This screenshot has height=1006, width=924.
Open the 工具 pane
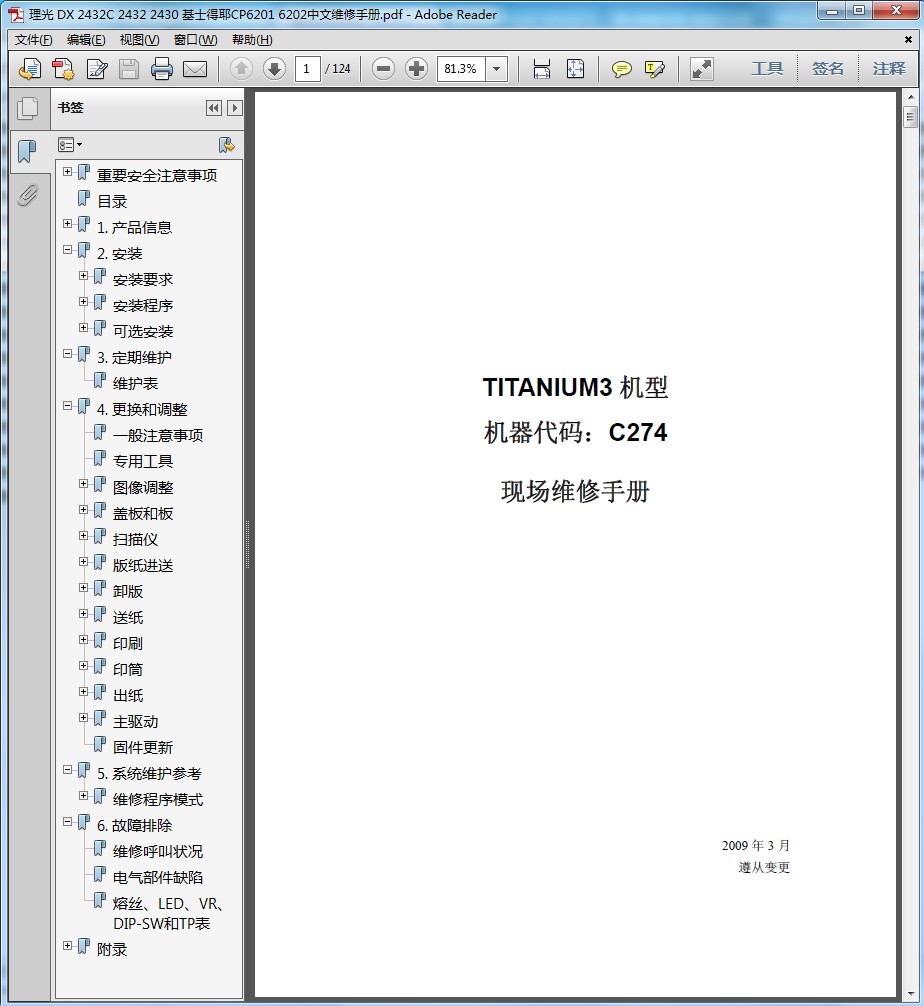767,69
